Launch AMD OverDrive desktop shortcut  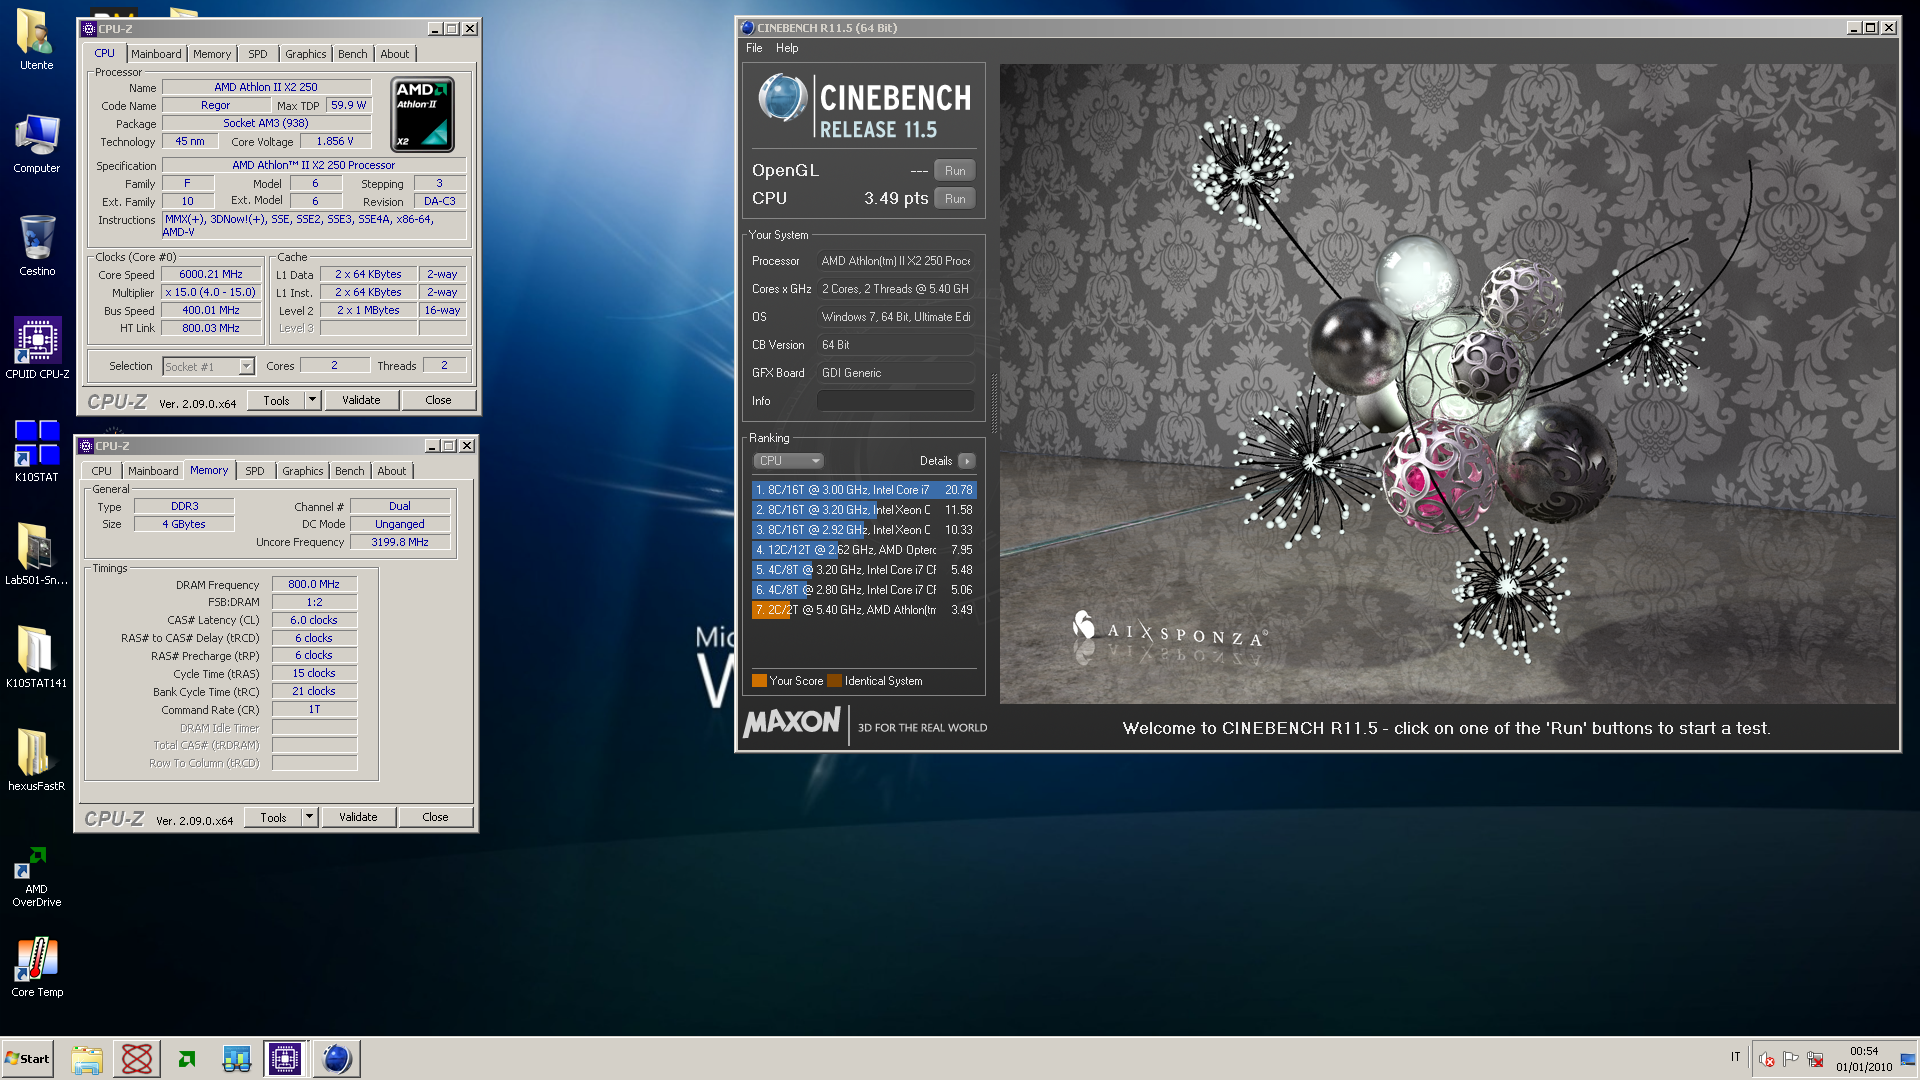click(x=36, y=877)
